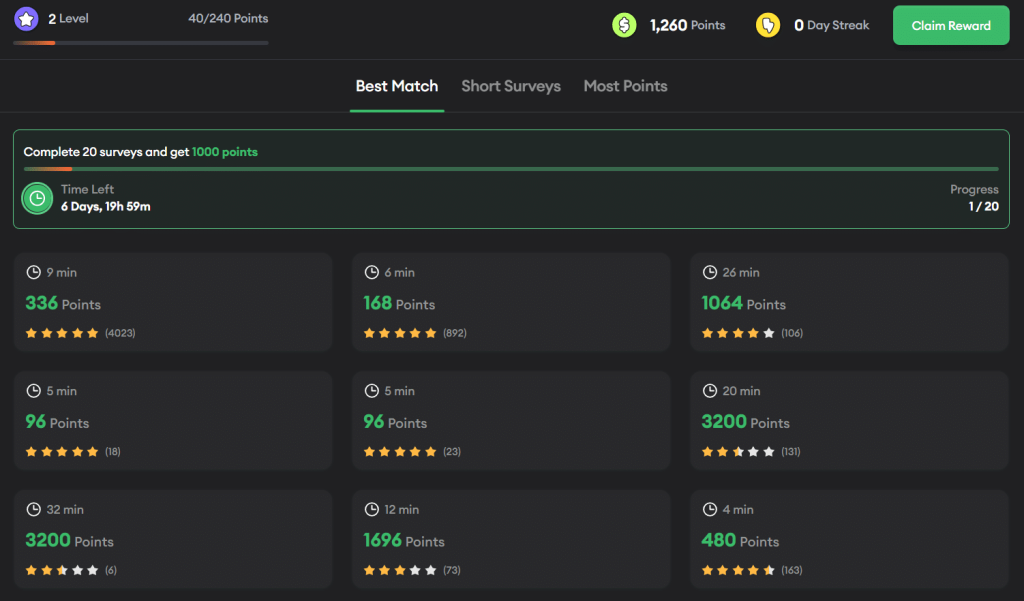Image resolution: width=1024 pixels, height=601 pixels.
Task: Click the purple star level icon
Action: coord(26,19)
